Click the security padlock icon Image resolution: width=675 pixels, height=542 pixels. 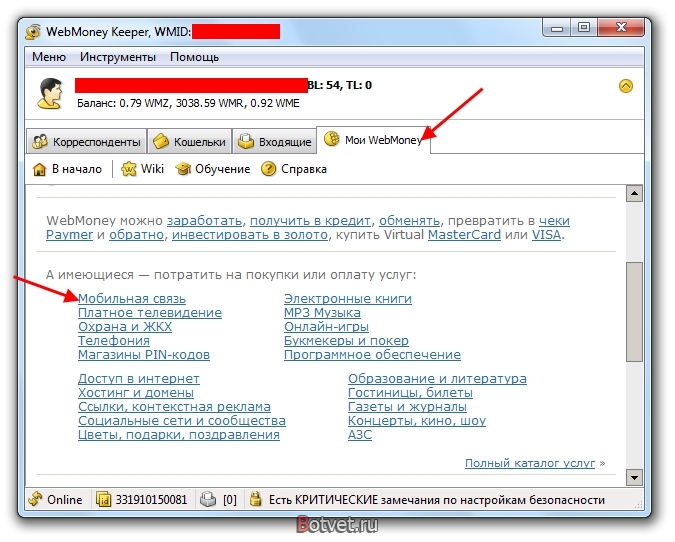click(255, 499)
